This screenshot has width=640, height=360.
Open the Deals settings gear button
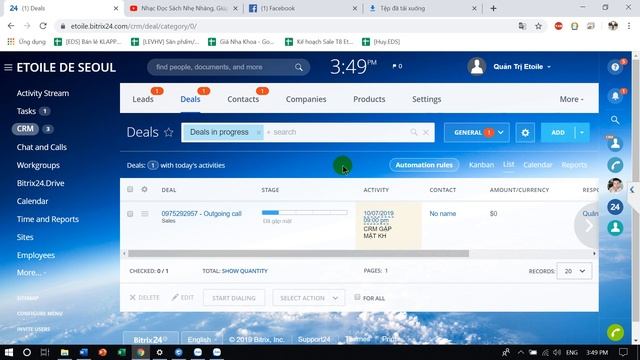point(525,133)
